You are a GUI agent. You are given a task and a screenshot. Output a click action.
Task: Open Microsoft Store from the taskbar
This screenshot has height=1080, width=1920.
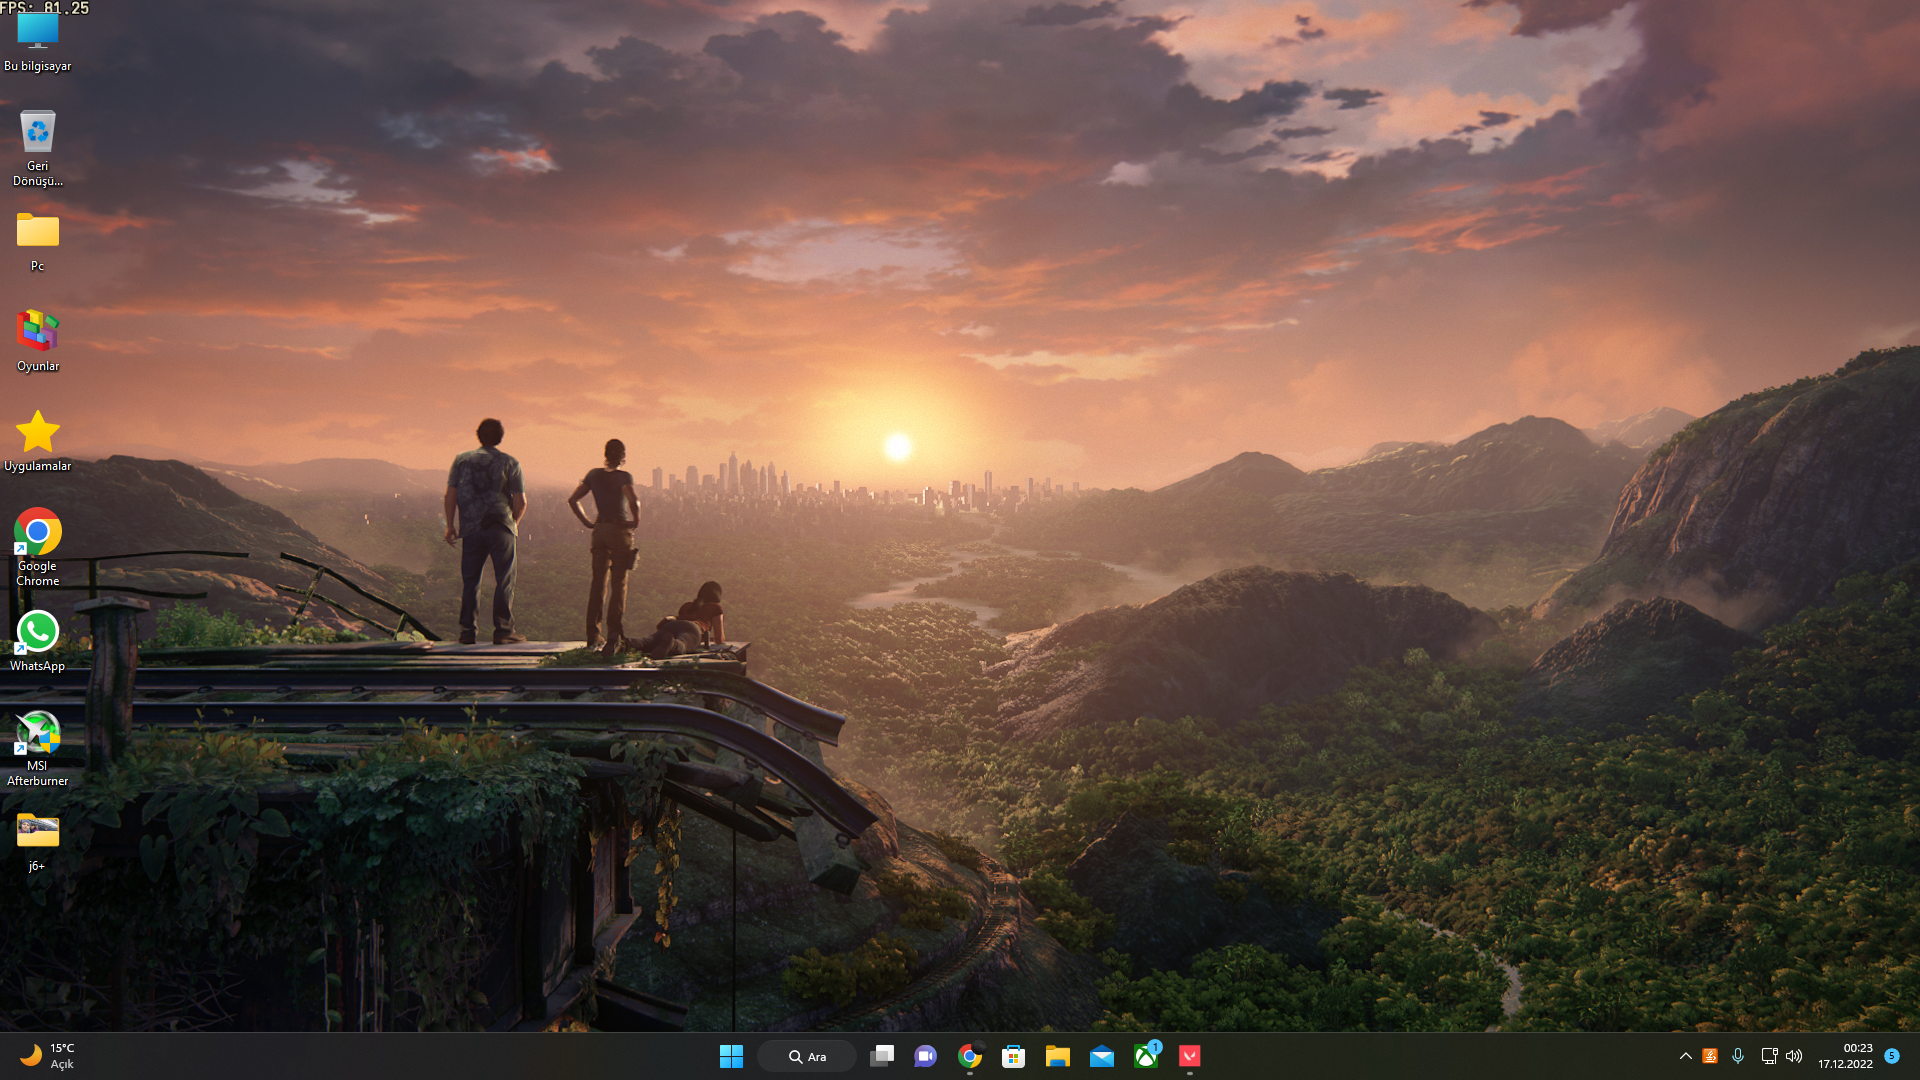pos(1013,1056)
